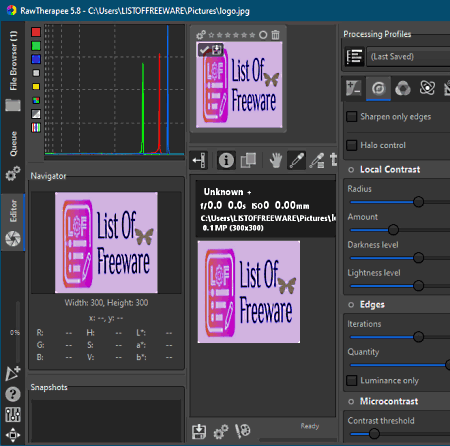This screenshot has width=450, height=446.
Task: Open external editor send icon
Action: coord(13,373)
